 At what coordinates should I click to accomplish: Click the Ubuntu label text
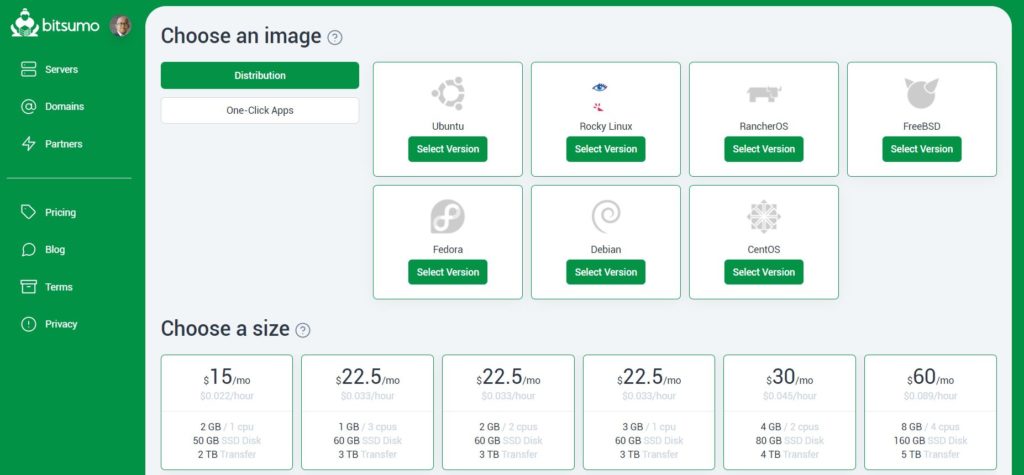(448, 126)
